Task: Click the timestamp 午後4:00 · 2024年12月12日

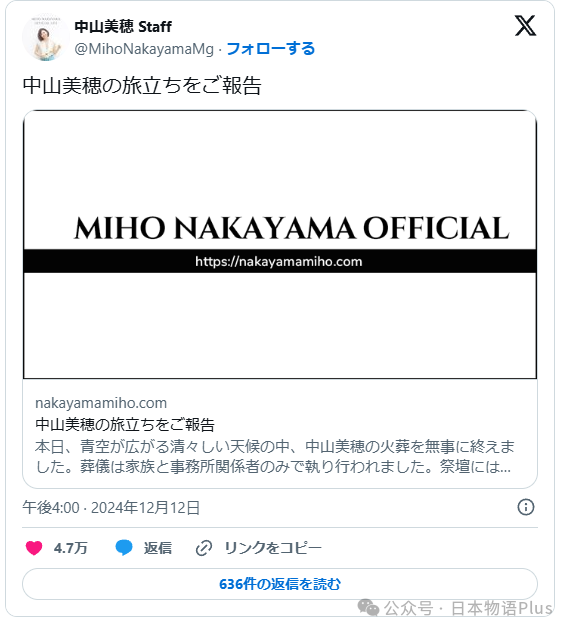Action: pyautogui.click(x=111, y=507)
